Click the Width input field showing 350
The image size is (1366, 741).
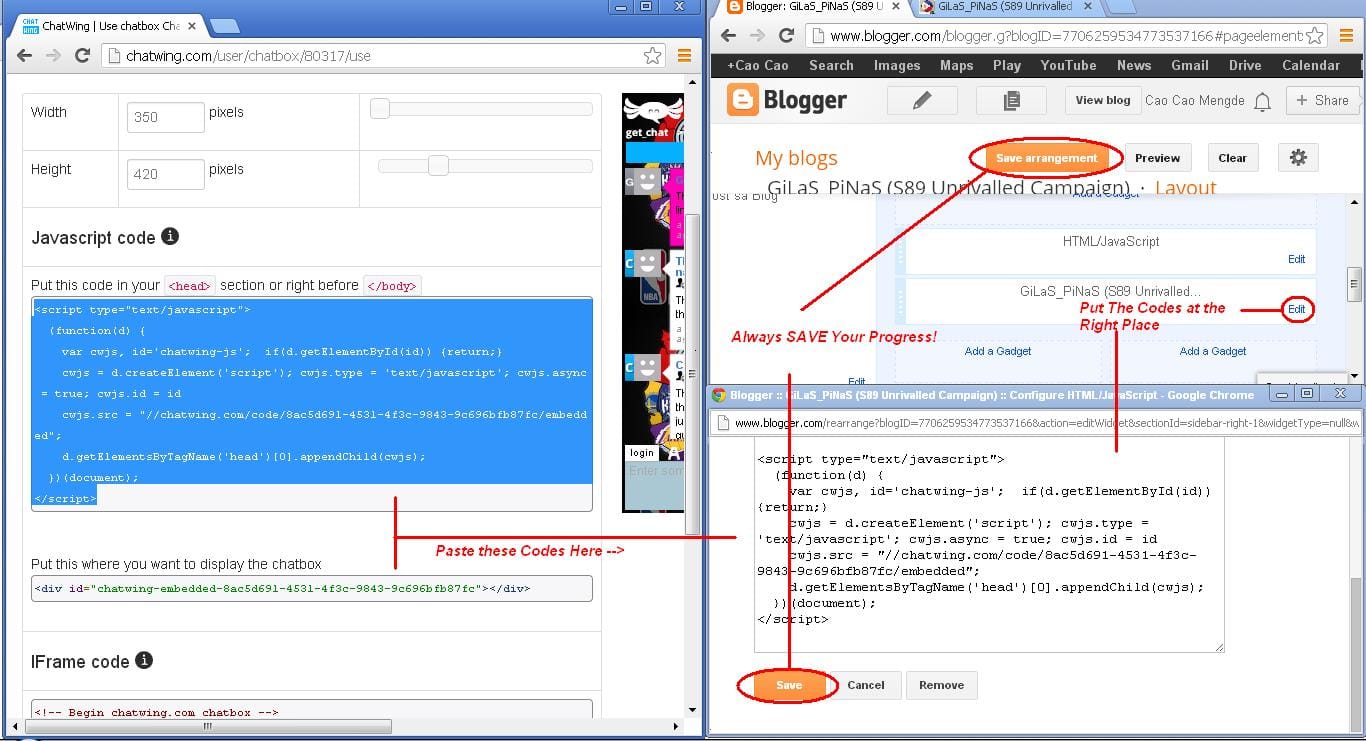pyautogui.click(x=165, y=117)
